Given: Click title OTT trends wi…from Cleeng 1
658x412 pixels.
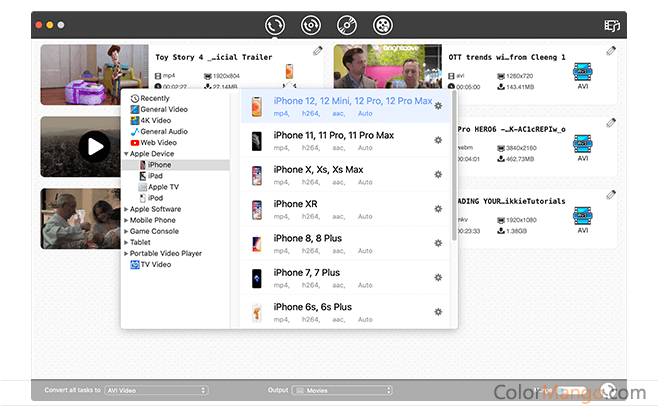Looking at the screenshot, I should tap(507, 57).
